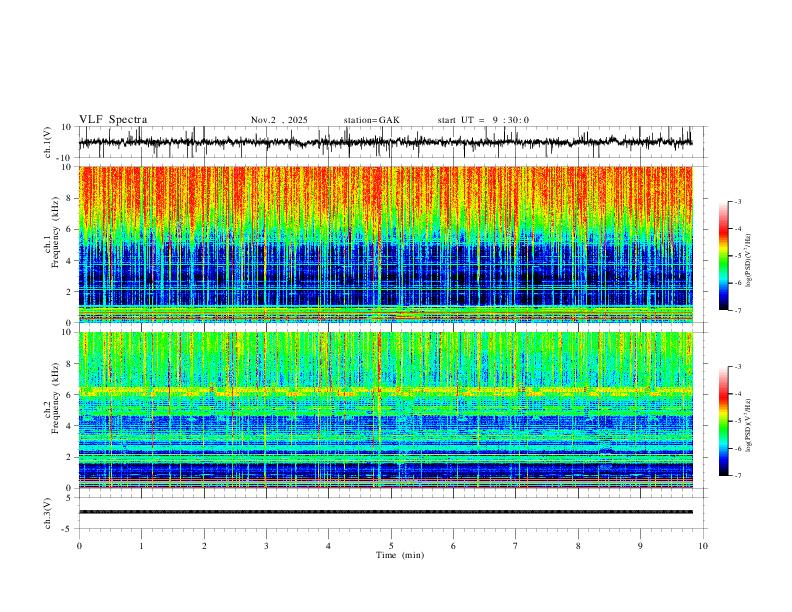Click the ch.2 spectrogram panel
The image size is (792, 612).
tap(385, 410)
